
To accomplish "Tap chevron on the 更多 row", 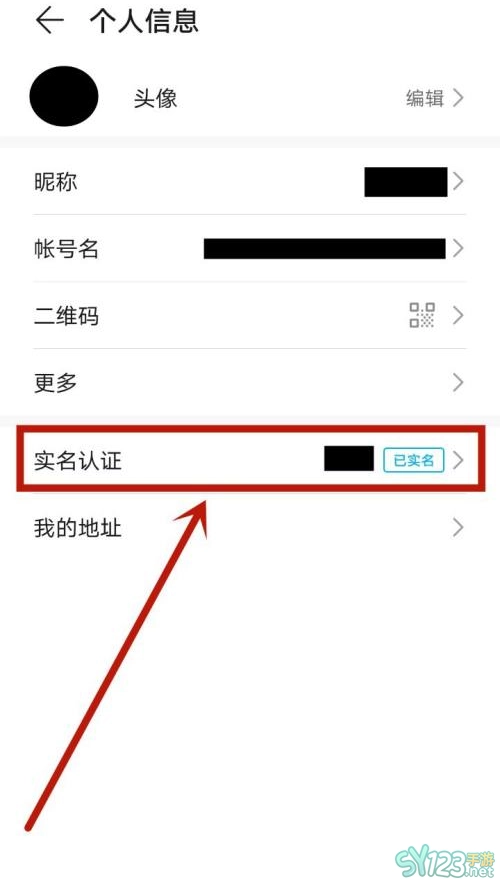I will (x=458, y=382).
